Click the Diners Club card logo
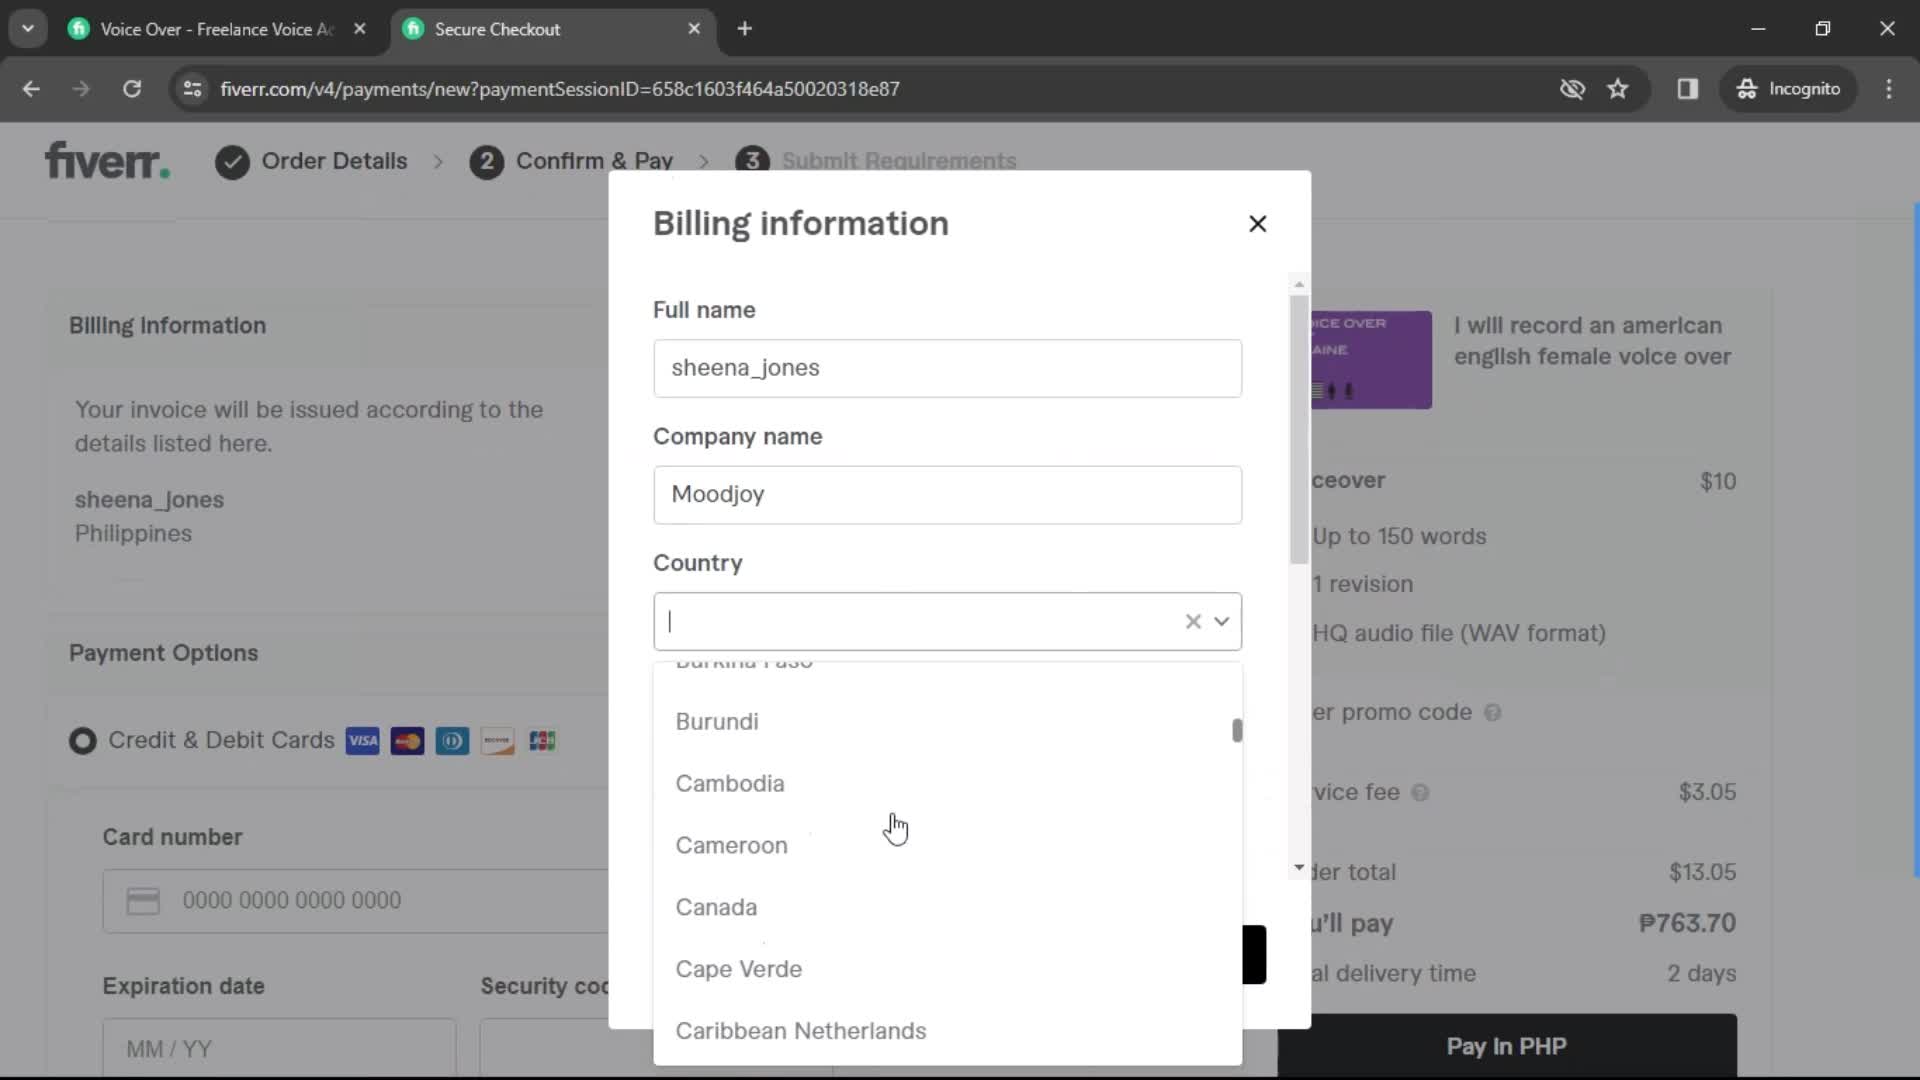 coord(452,741)
